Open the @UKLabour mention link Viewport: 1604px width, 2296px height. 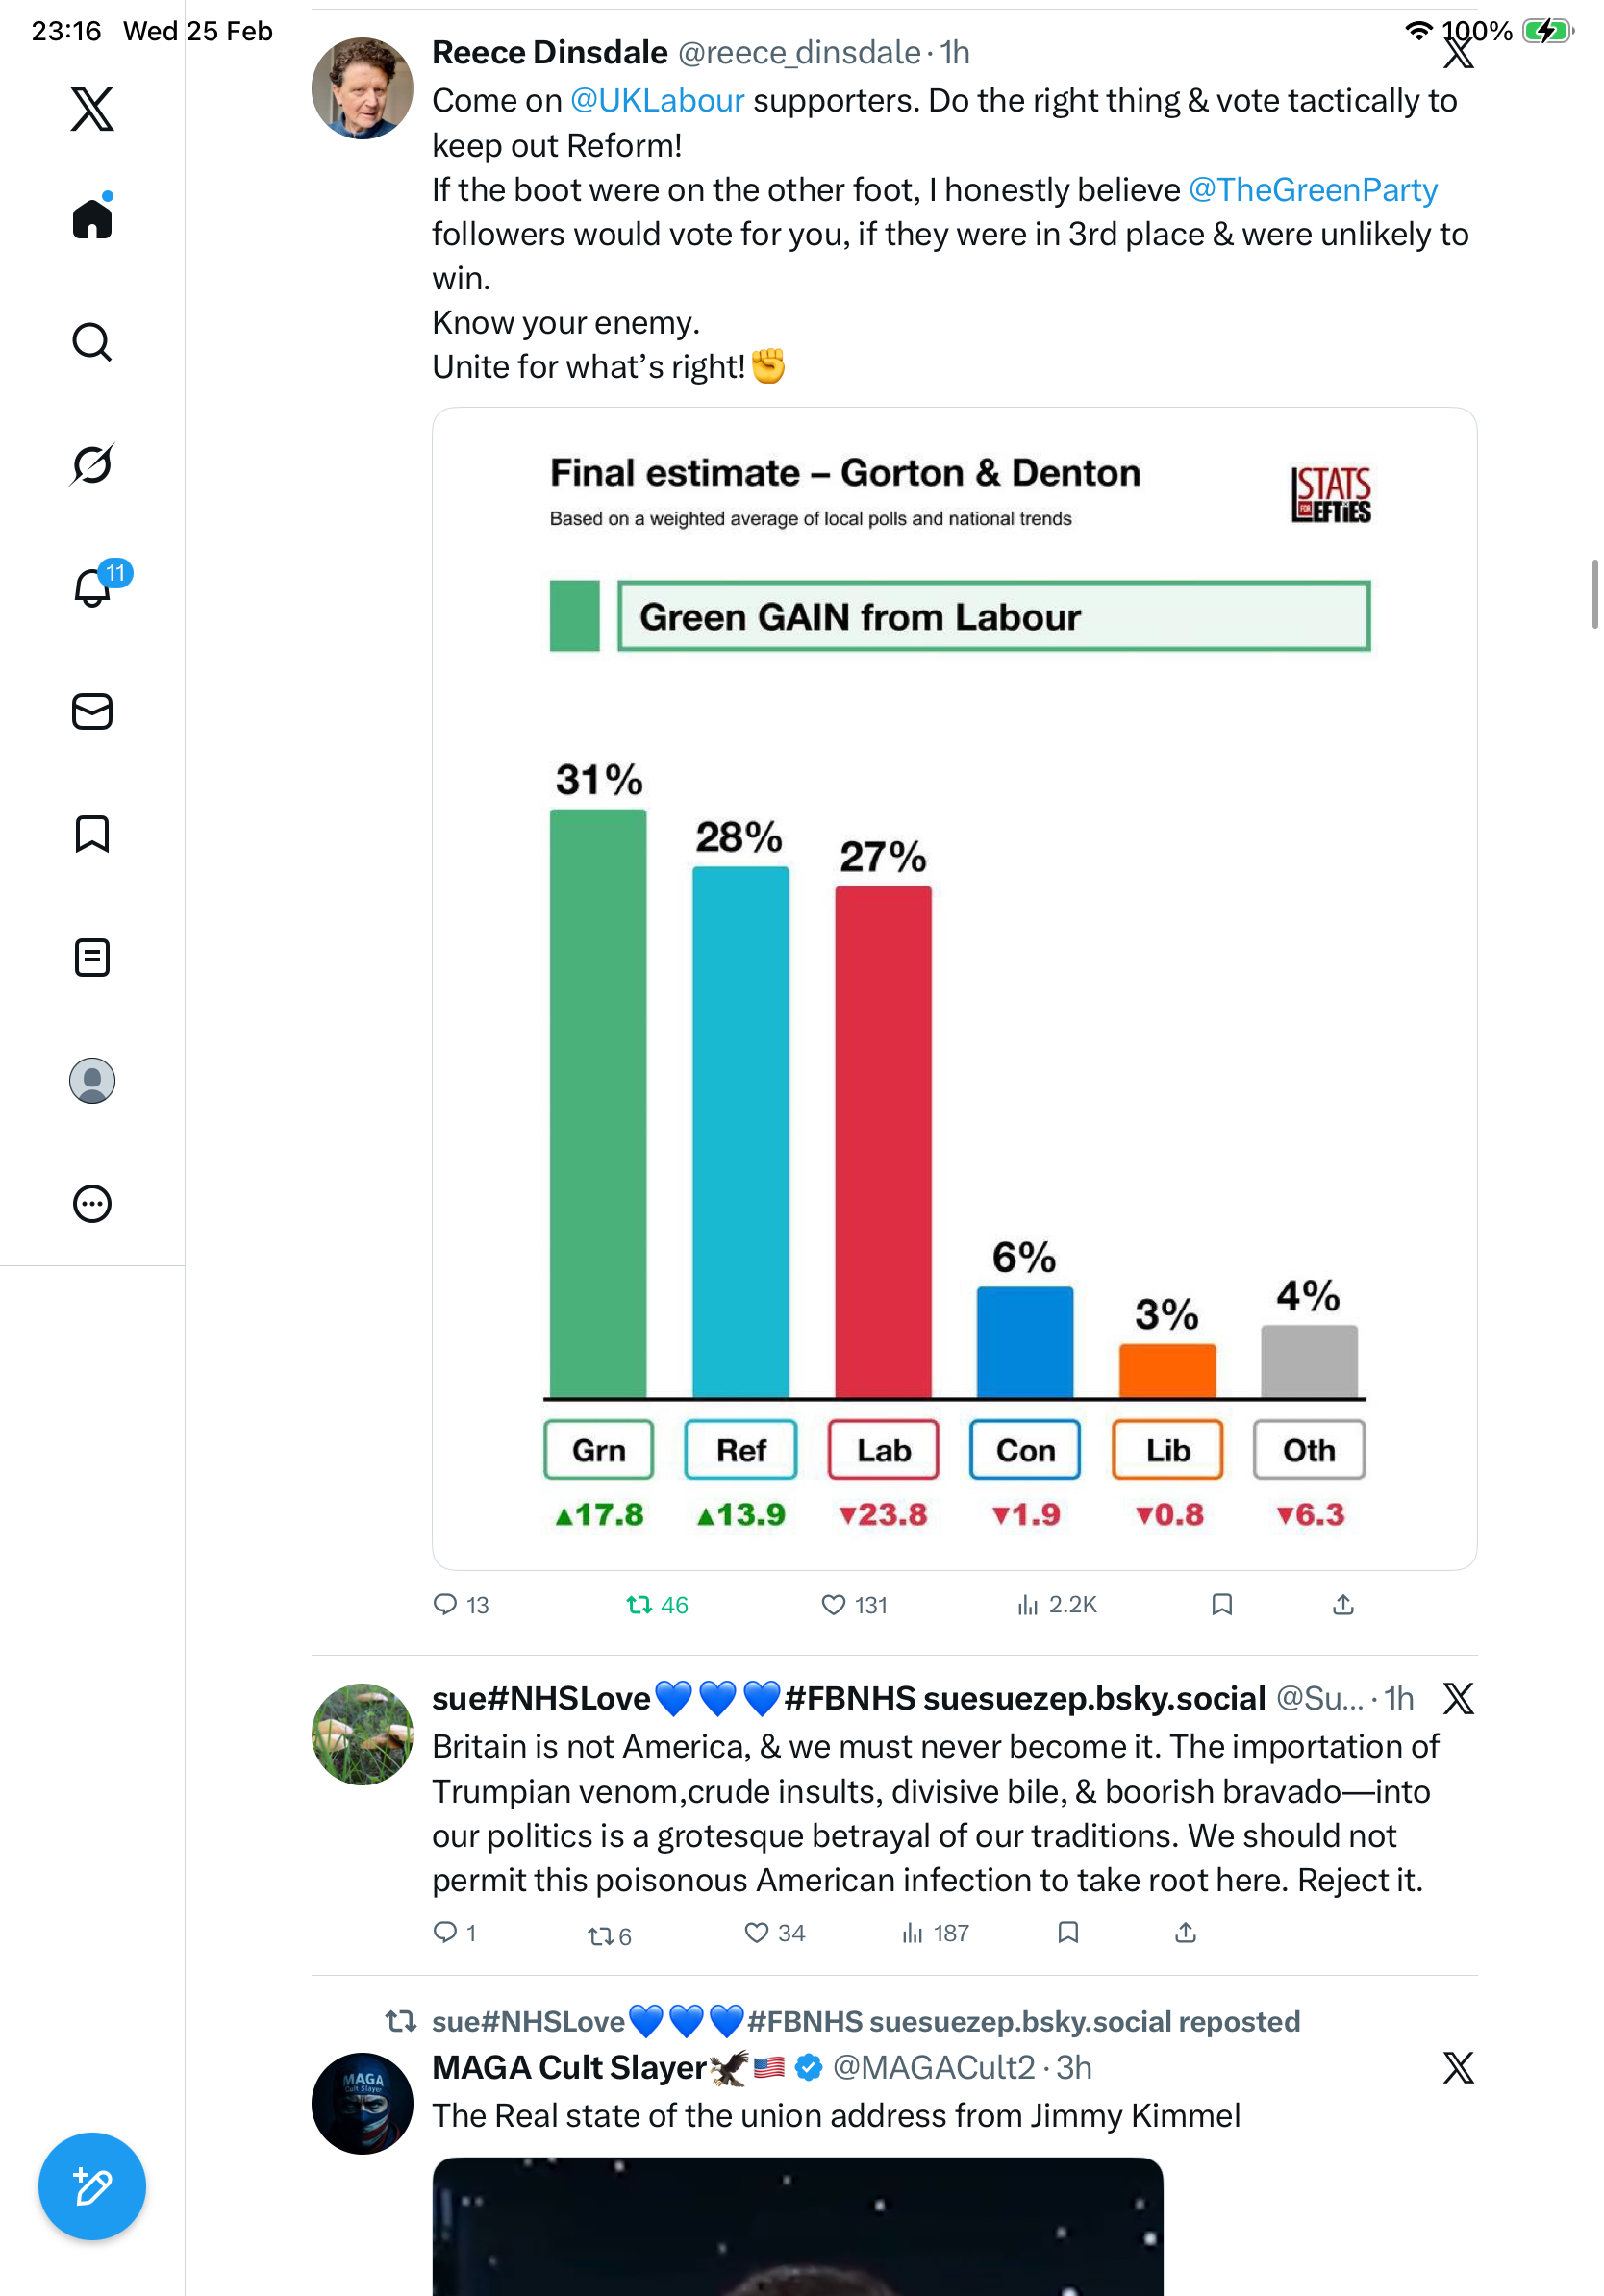(657, 101)
